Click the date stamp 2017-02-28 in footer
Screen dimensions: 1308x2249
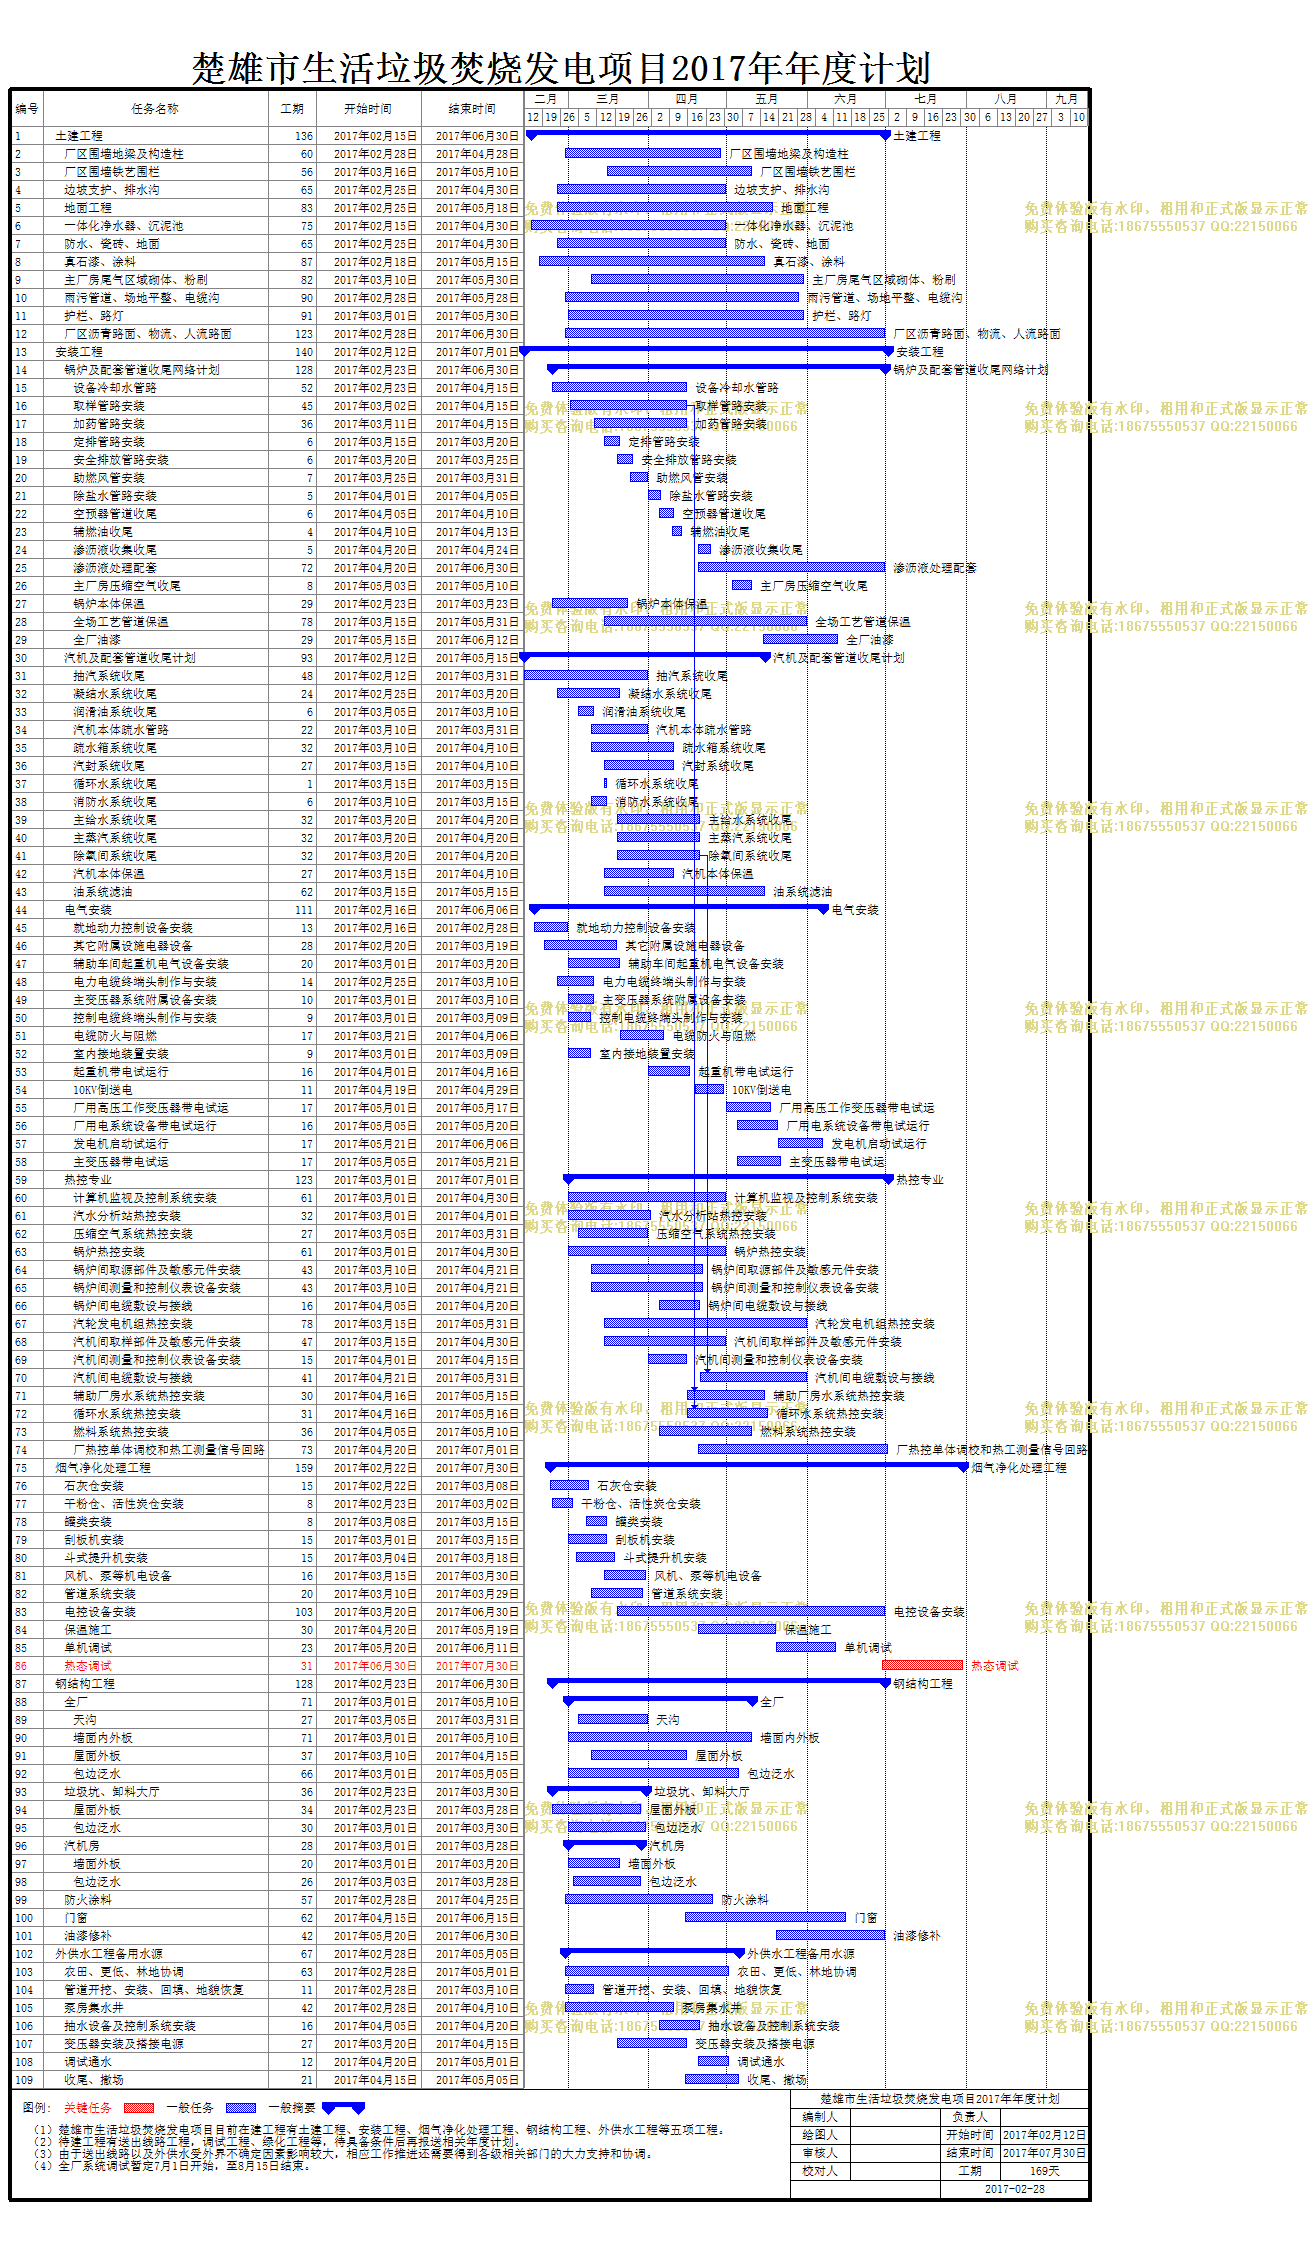click(x=1014, y=2189)
